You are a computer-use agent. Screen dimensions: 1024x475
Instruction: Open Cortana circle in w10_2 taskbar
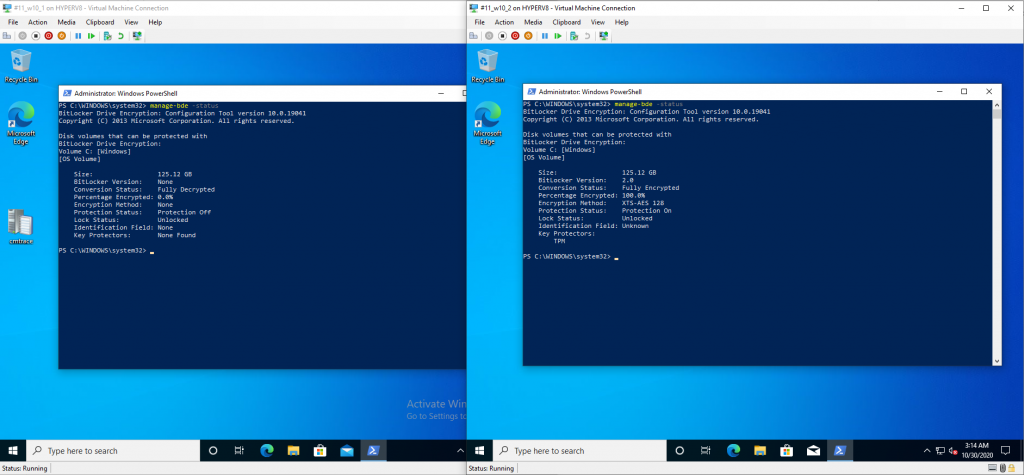679,451
